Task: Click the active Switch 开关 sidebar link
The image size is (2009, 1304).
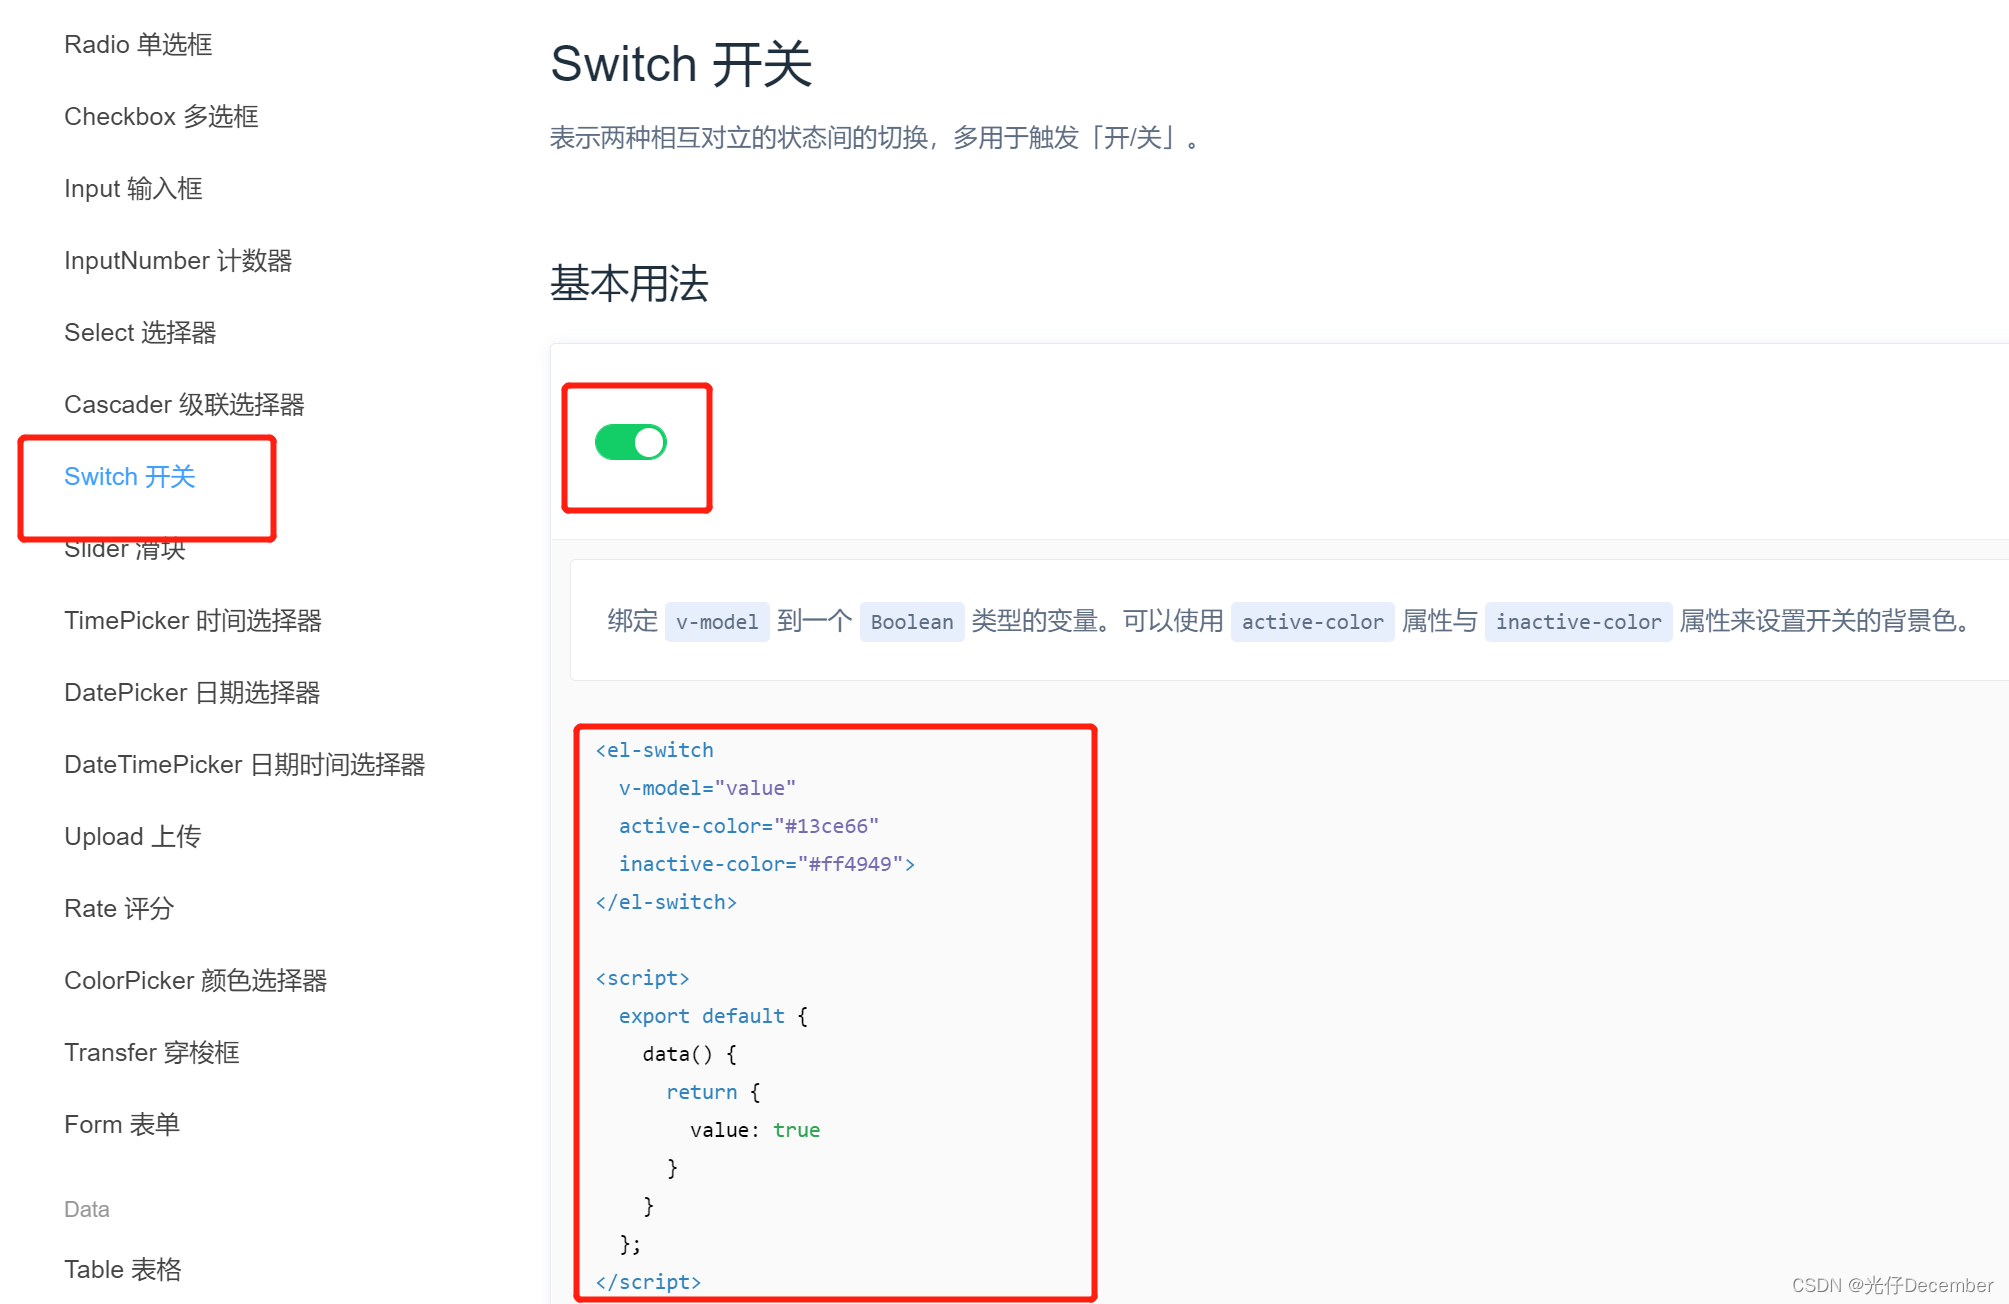Action: coord(129,477)
